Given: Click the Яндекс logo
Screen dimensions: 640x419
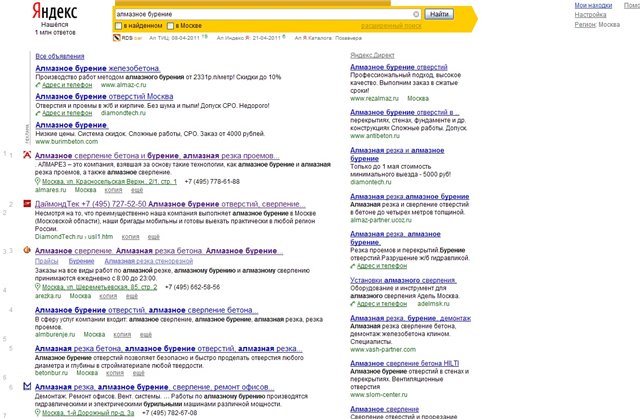Looking at the screenshot, I should [x=55, y=11].
